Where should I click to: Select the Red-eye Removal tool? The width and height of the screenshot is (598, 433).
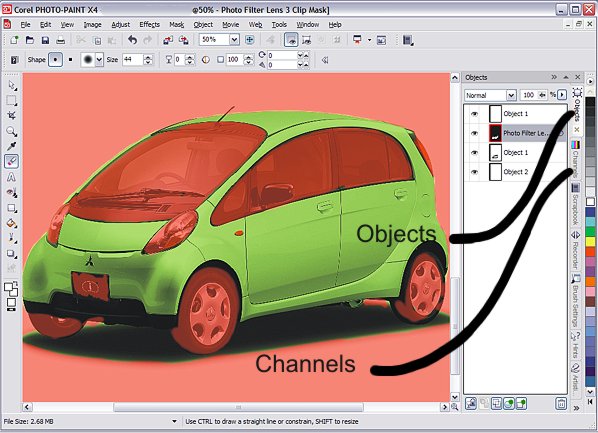pos(12,193)
